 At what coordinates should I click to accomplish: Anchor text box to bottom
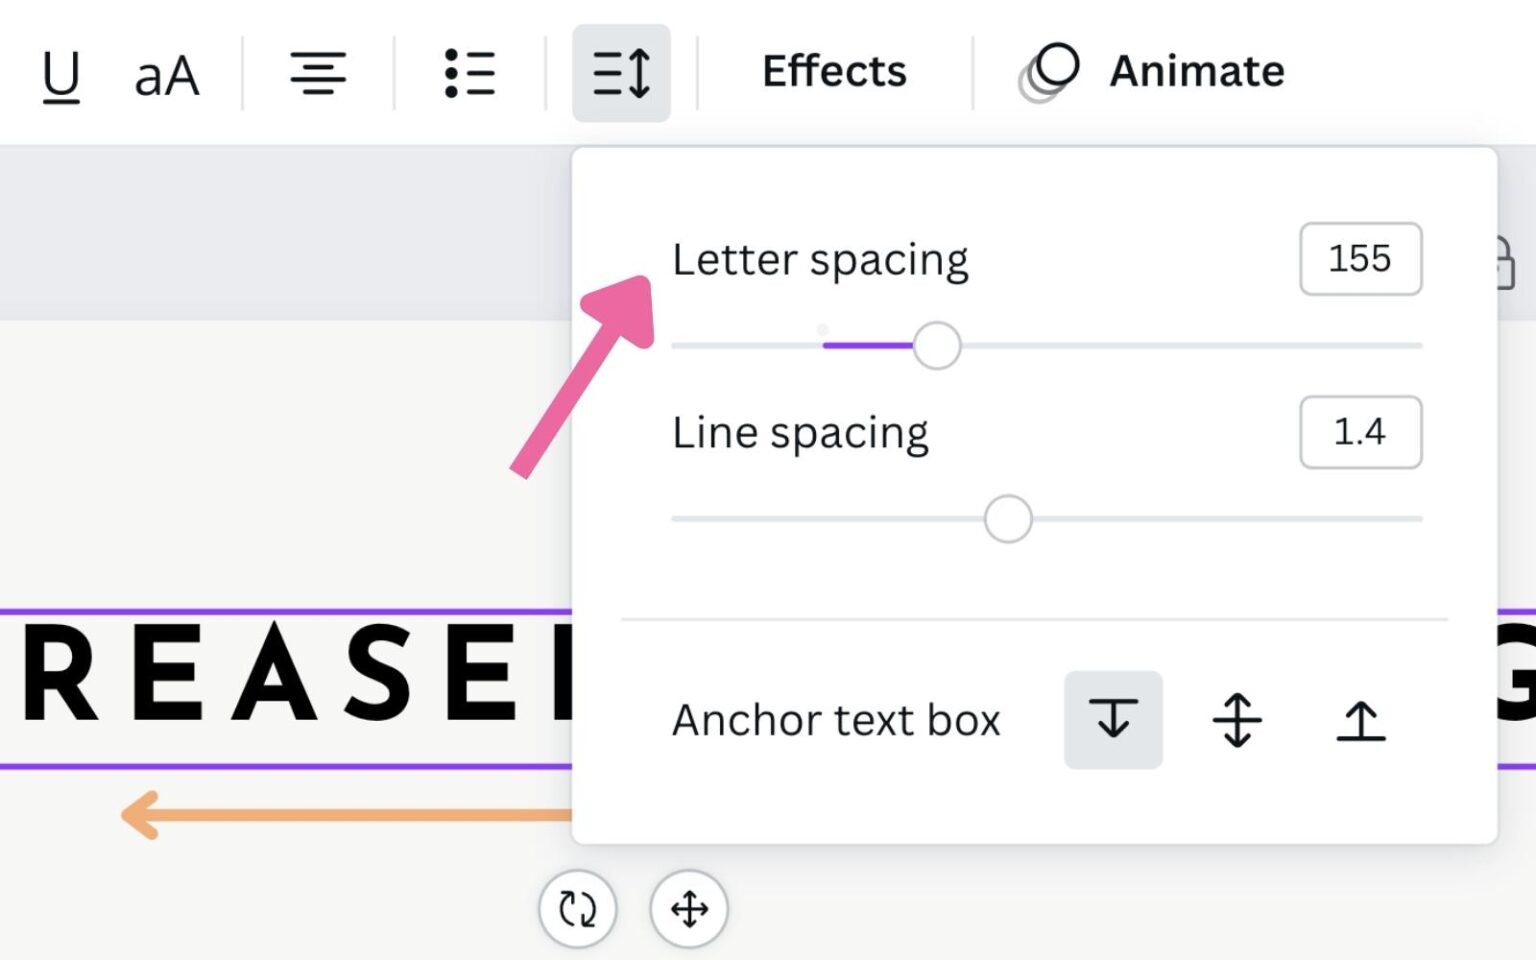pos(1361,719)
